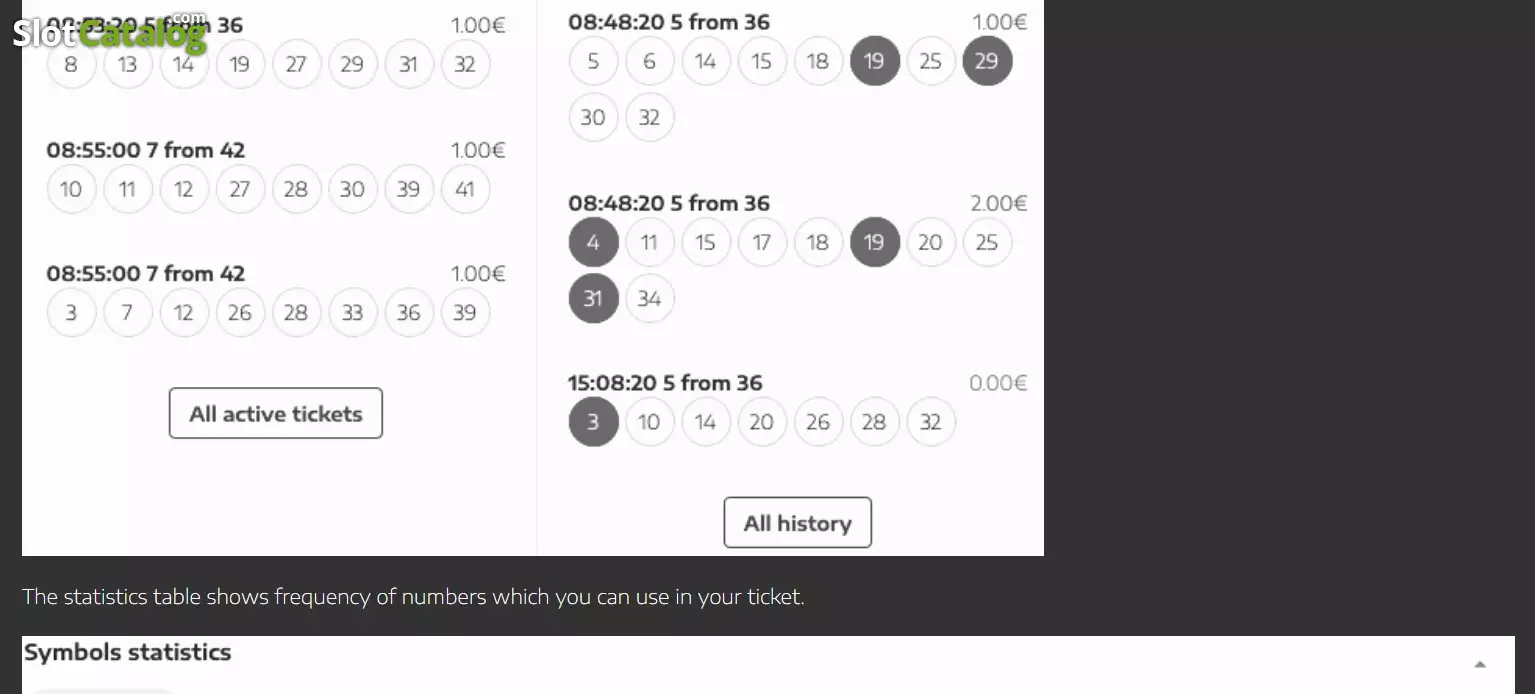Screen dimensions: 1535x694
Task: Select highlighted ball 3 in 15:08:20 ticket
Action: (x=593, y=422)
